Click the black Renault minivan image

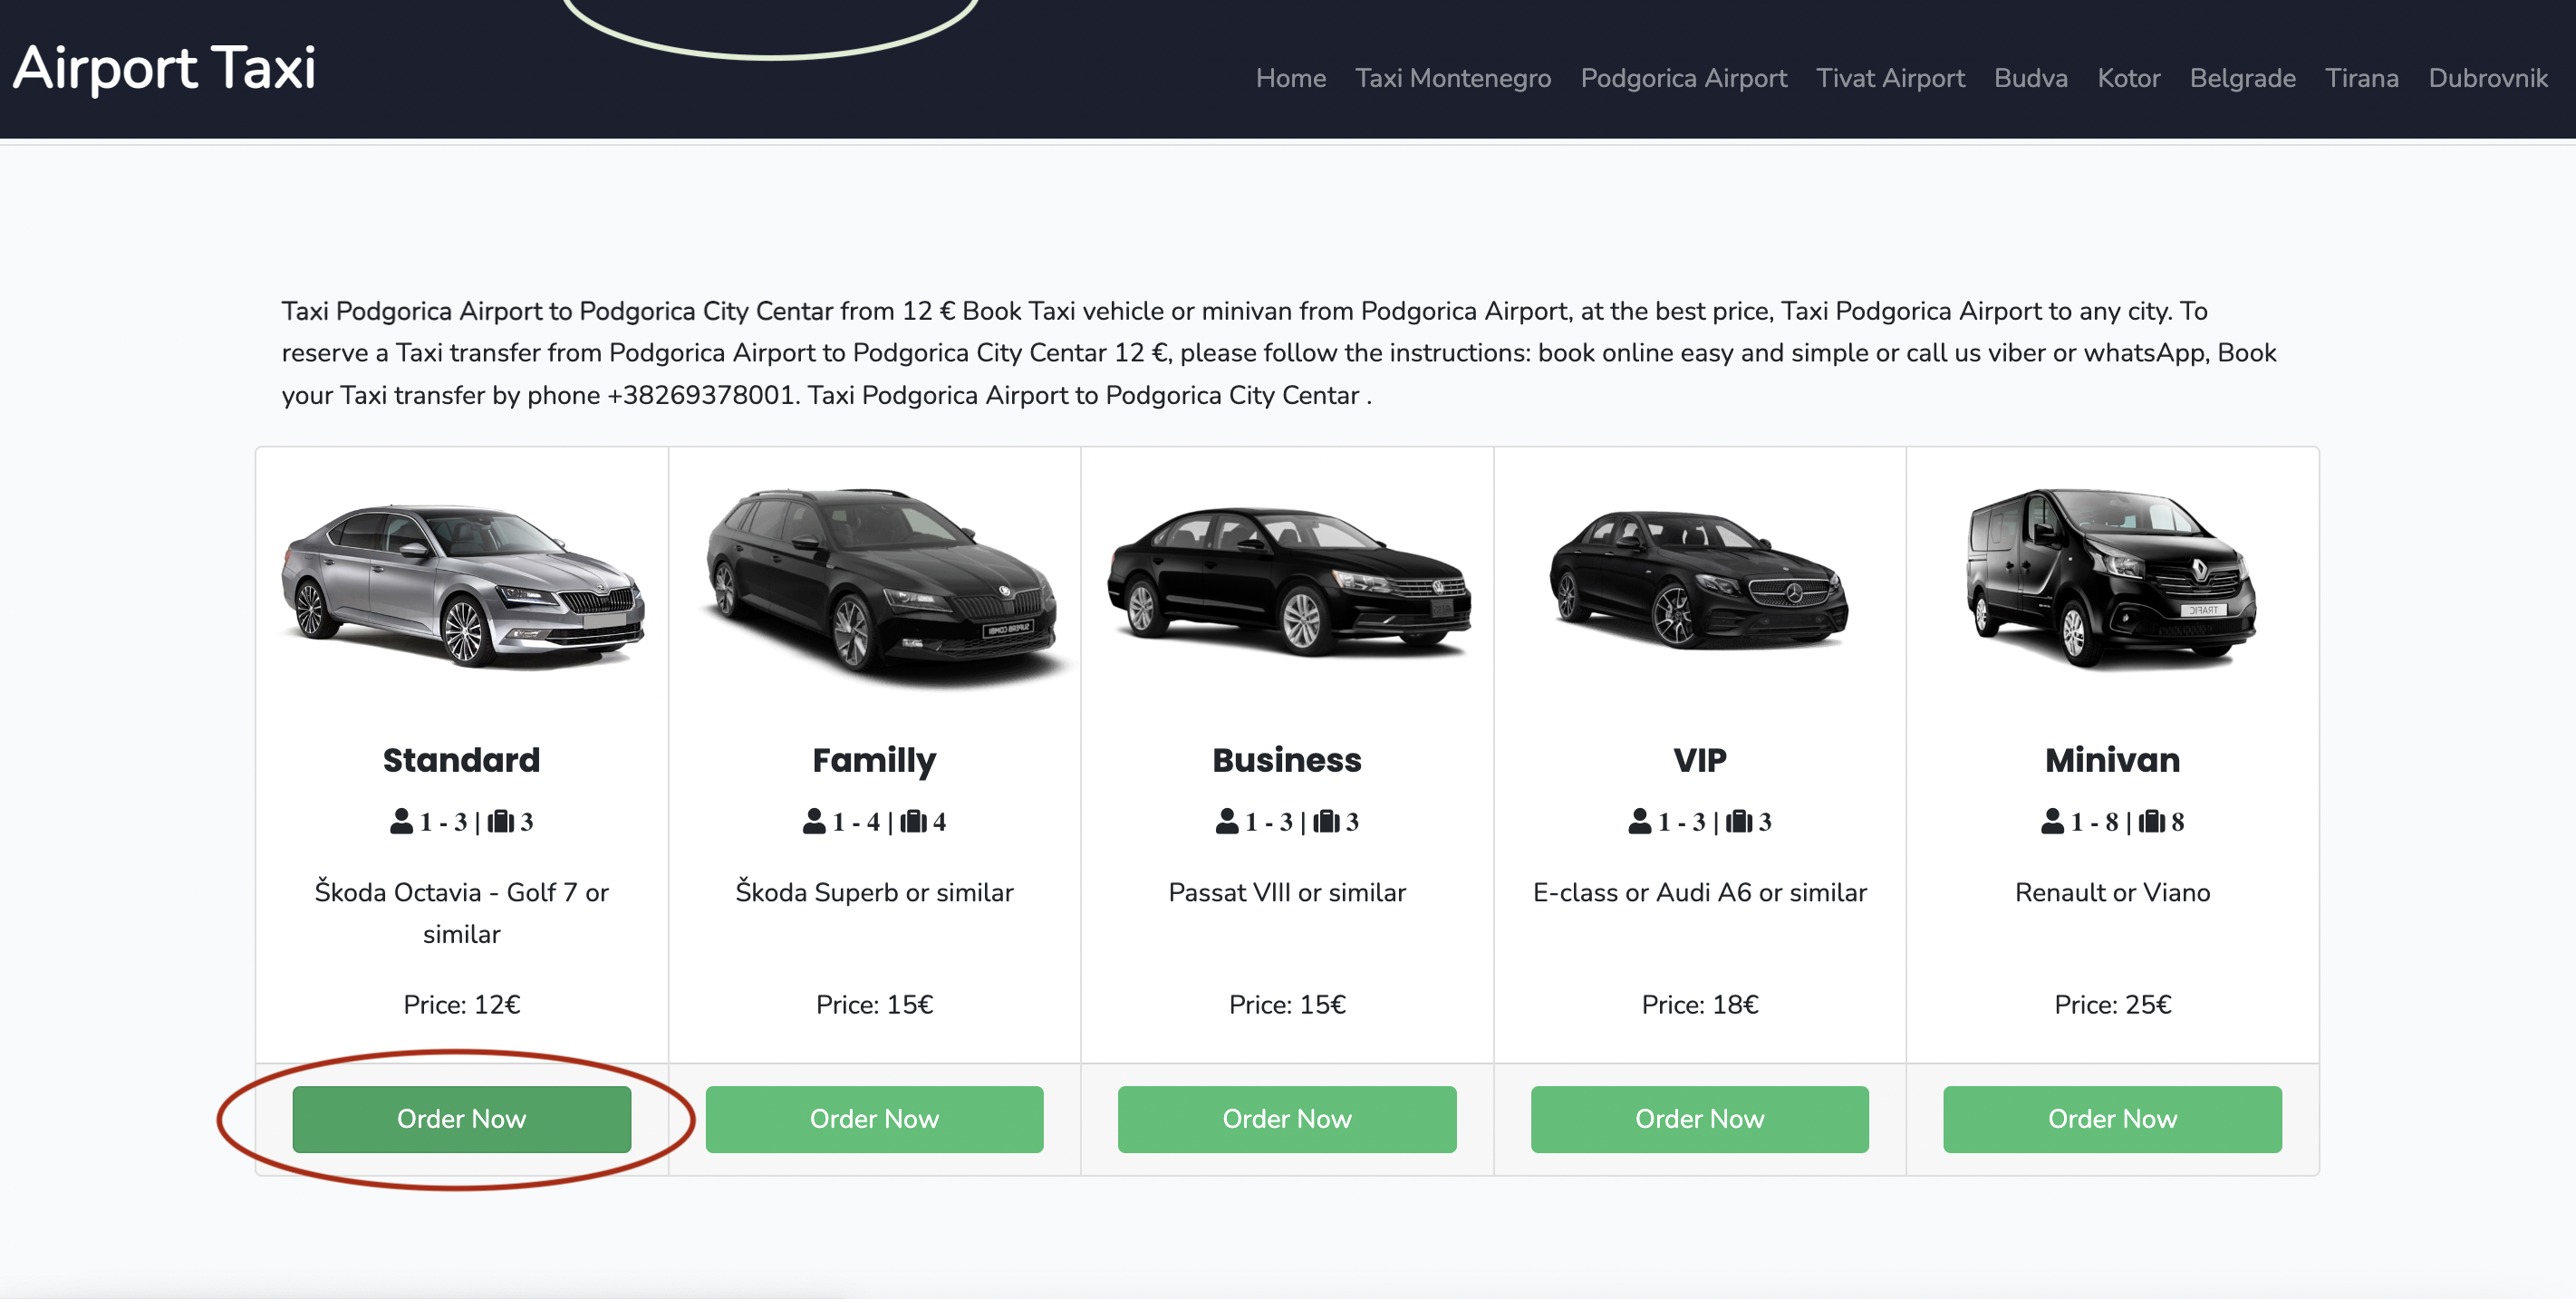pos(2111,578)
